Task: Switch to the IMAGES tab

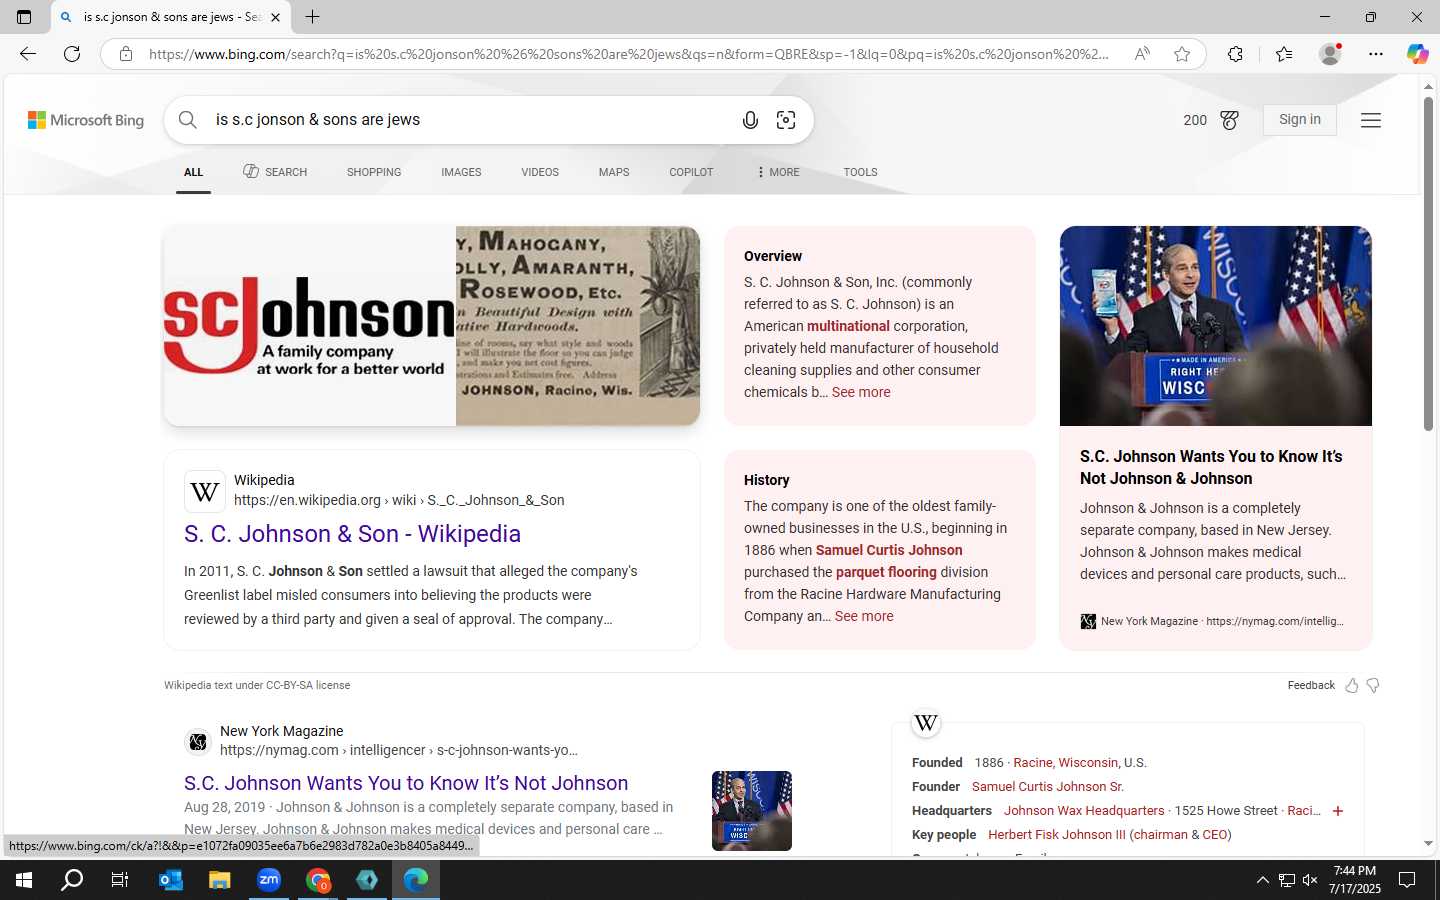Action: click(461, 172)
